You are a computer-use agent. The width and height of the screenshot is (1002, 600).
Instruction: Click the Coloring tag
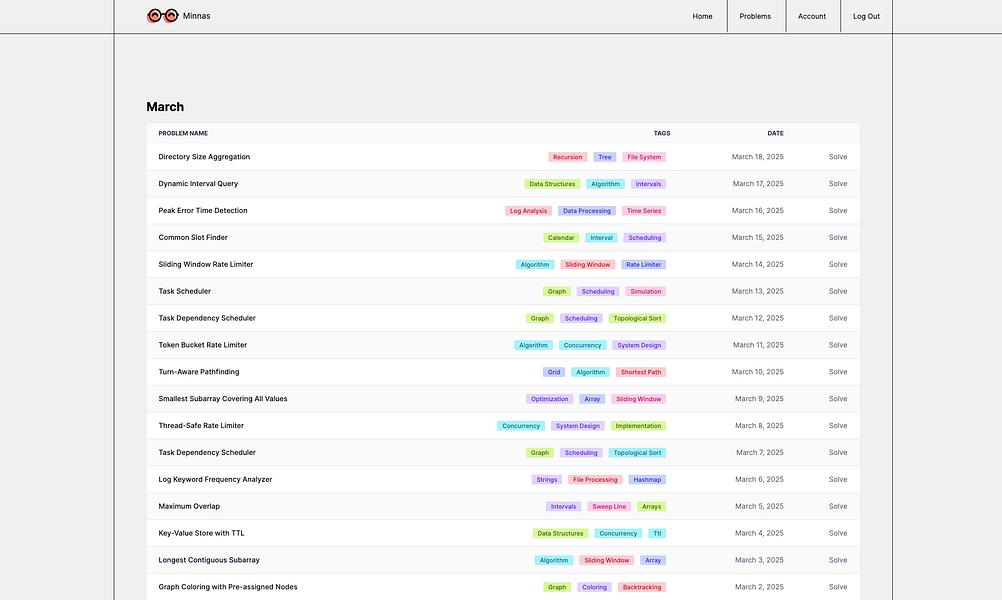[594, 587]
